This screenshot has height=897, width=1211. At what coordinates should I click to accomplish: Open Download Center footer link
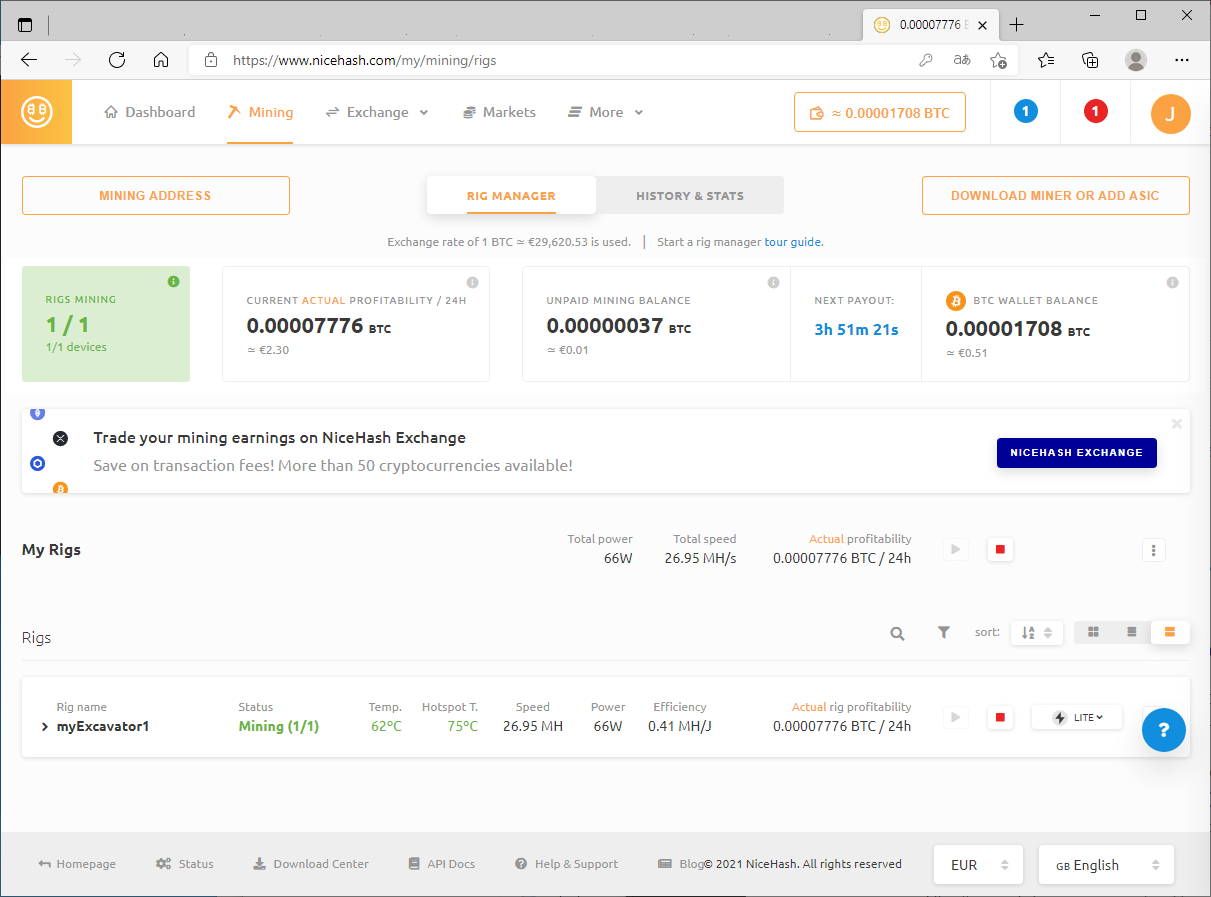[x=311, y=864]
